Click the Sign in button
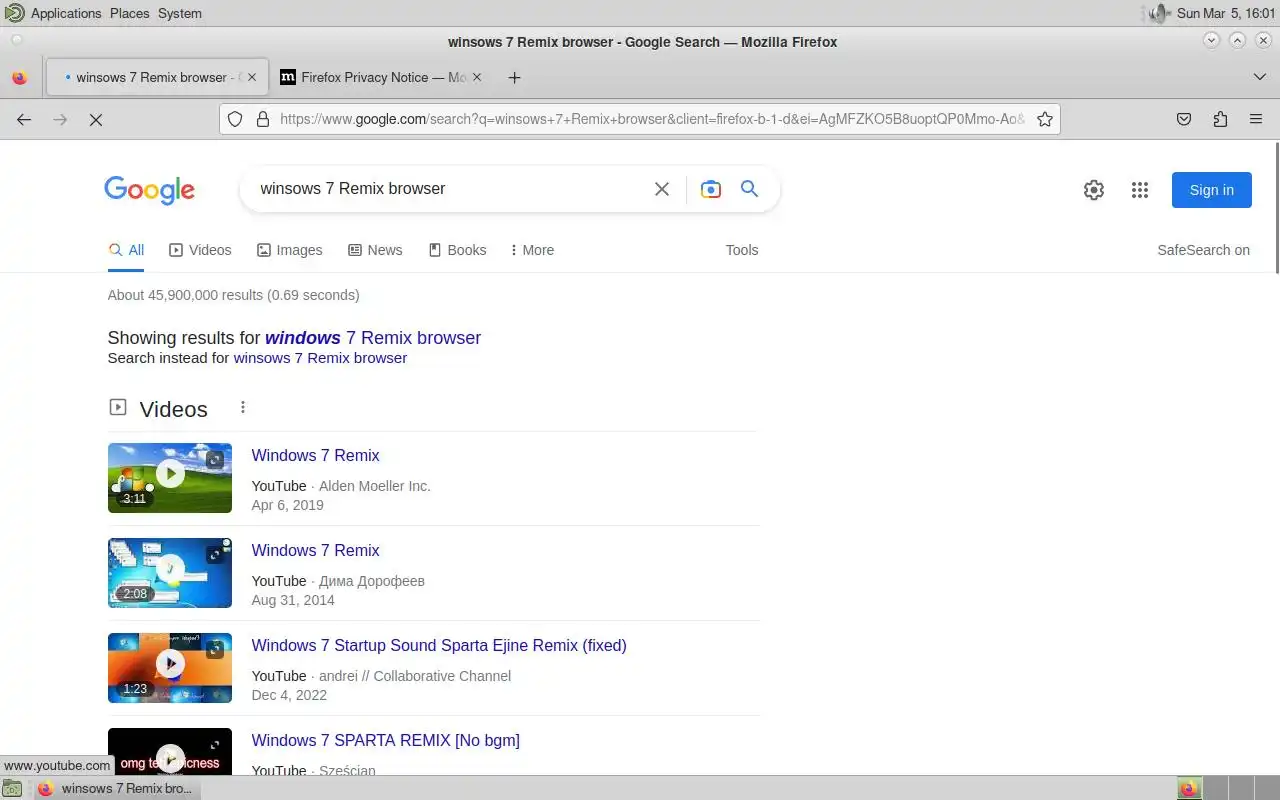 [1212, 190]
